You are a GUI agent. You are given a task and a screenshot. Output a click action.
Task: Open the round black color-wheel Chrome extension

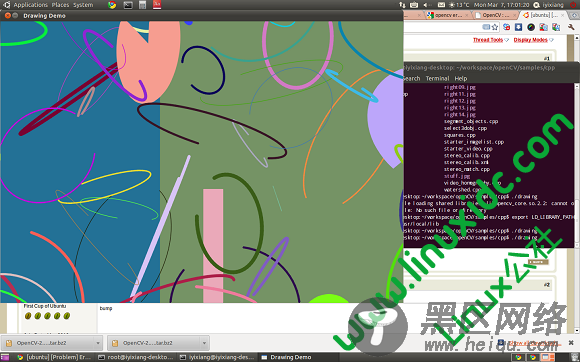[x=531, y=27]
